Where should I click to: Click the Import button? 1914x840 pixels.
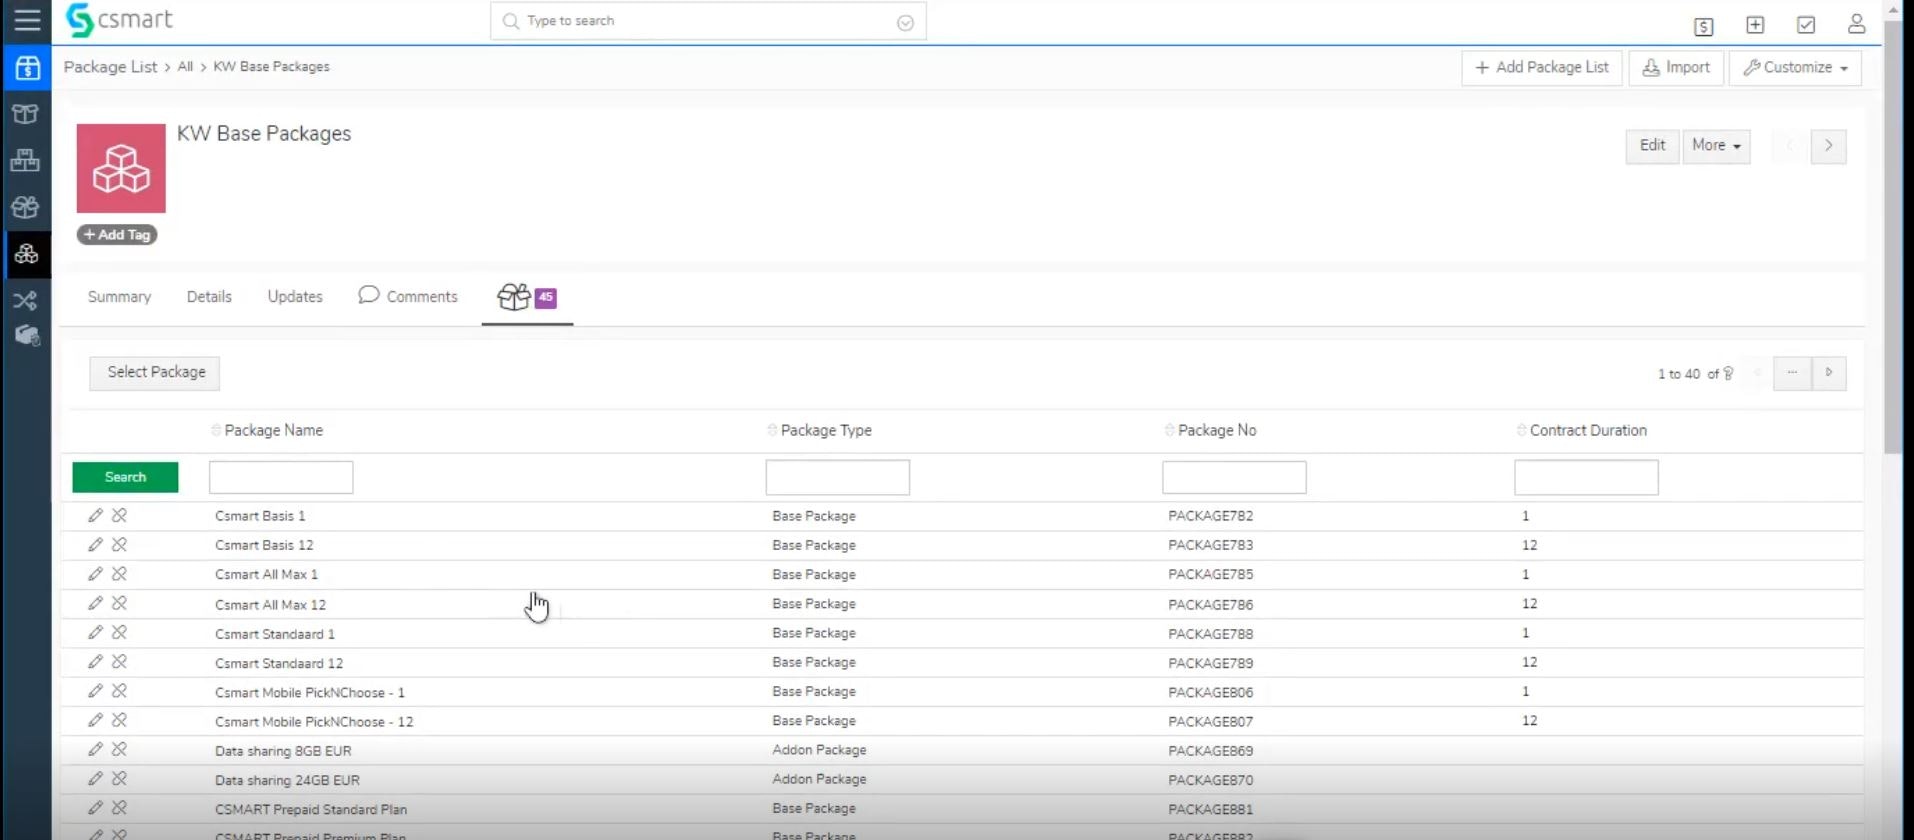point(1676,67)
